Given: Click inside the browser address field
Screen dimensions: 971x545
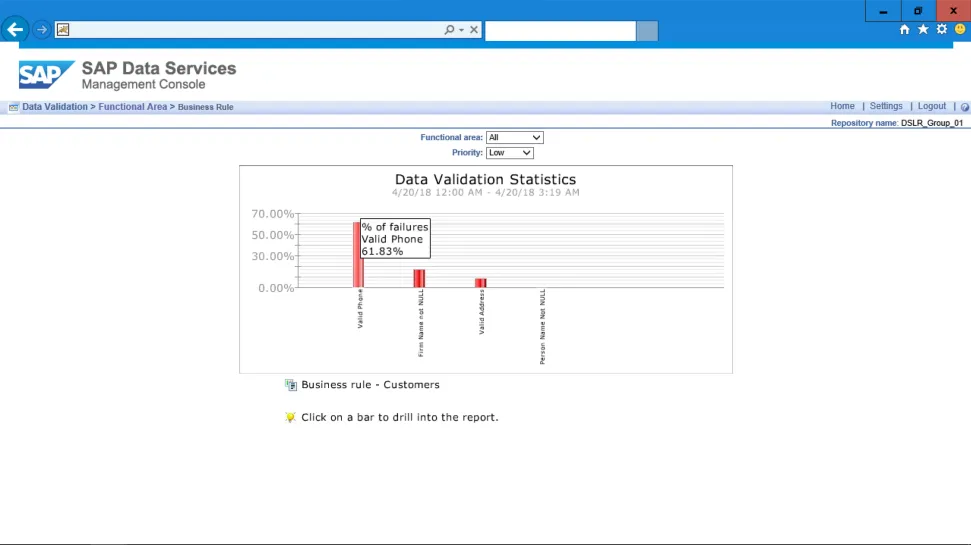Looking at the screenshot, I should click(250, 30).
